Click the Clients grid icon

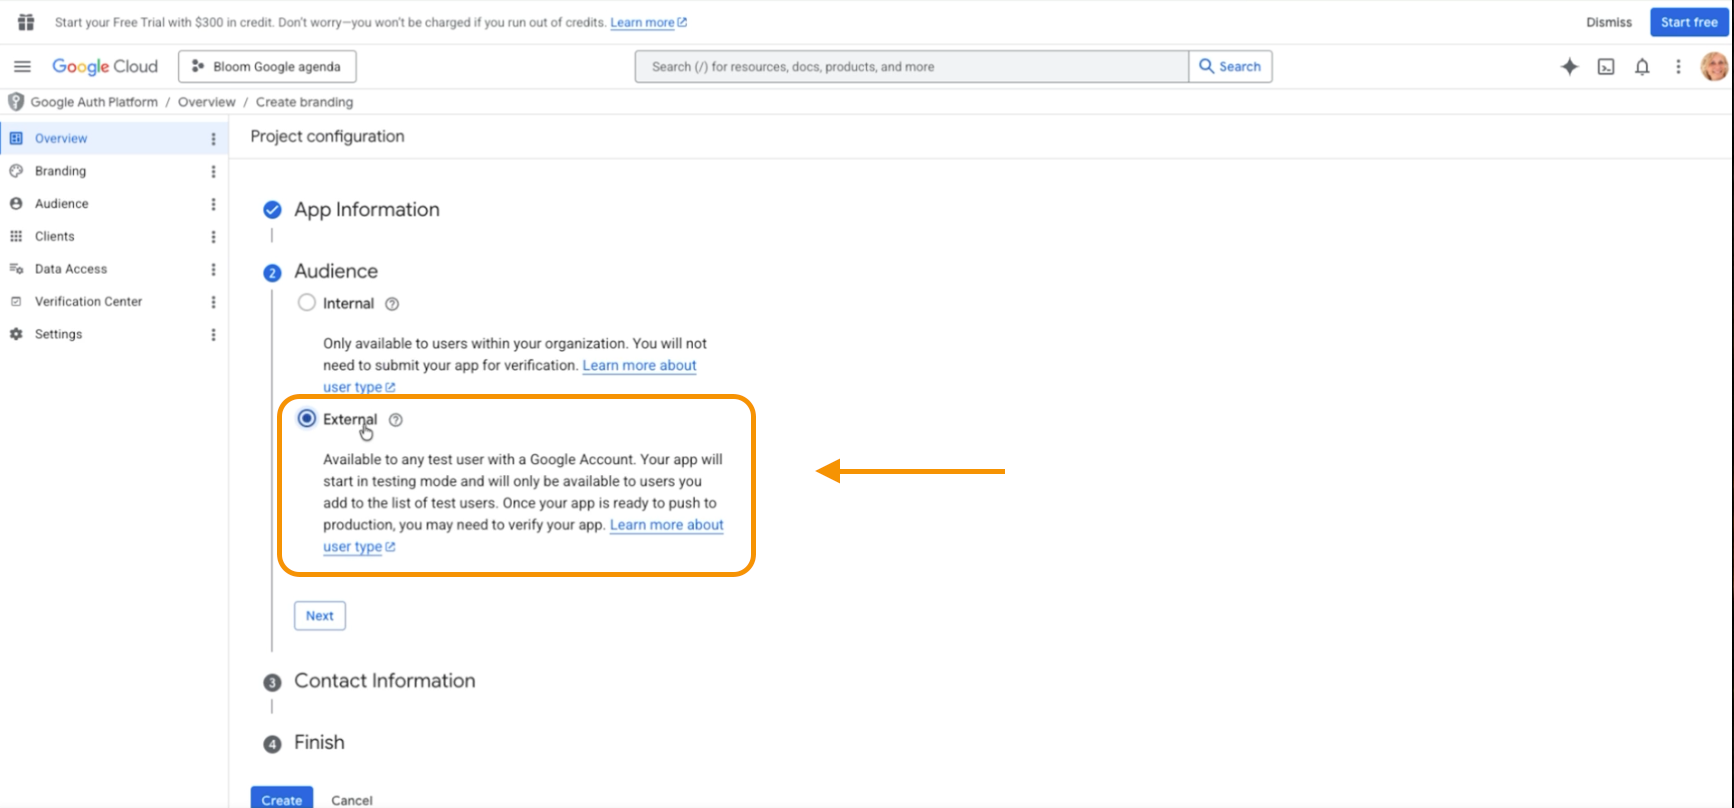[x=16, y=236]
